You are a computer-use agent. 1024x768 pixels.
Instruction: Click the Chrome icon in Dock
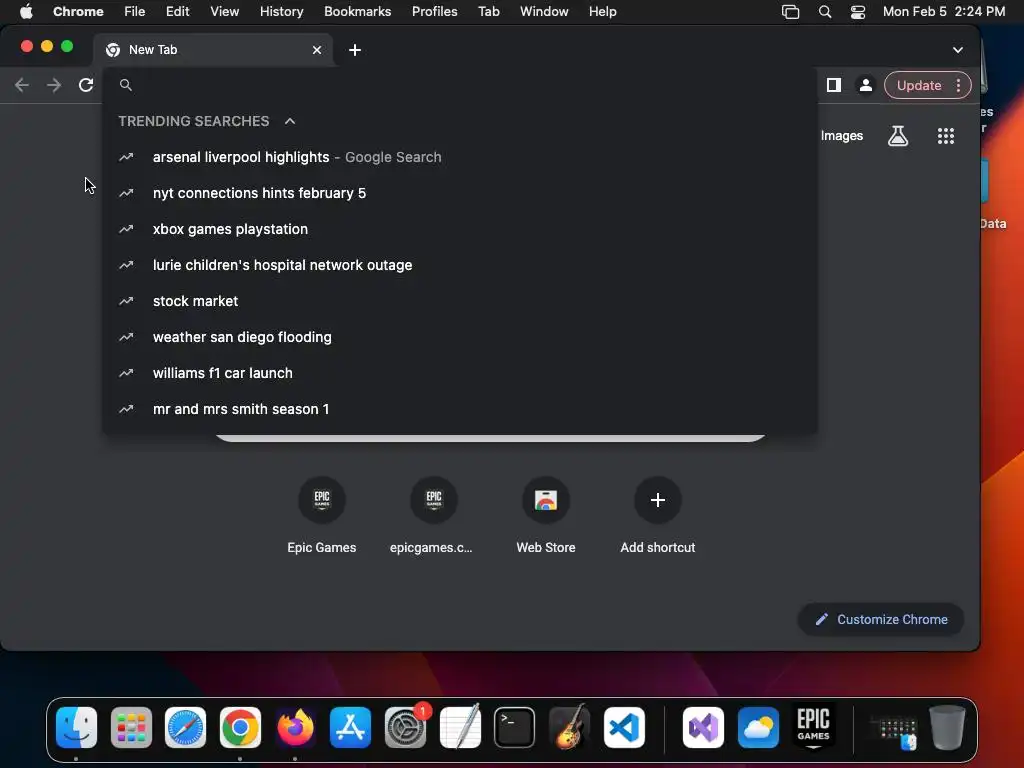(x=240, y=728)
